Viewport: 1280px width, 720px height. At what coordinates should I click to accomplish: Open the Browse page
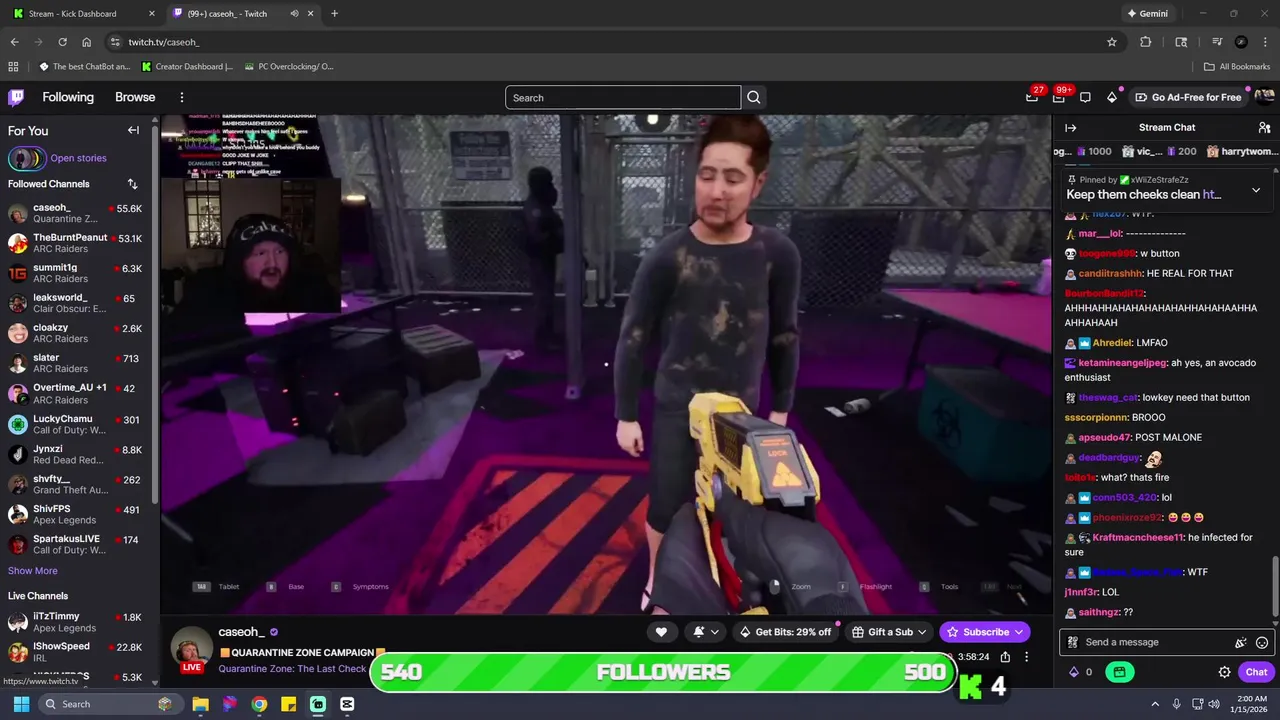(135, 97)
